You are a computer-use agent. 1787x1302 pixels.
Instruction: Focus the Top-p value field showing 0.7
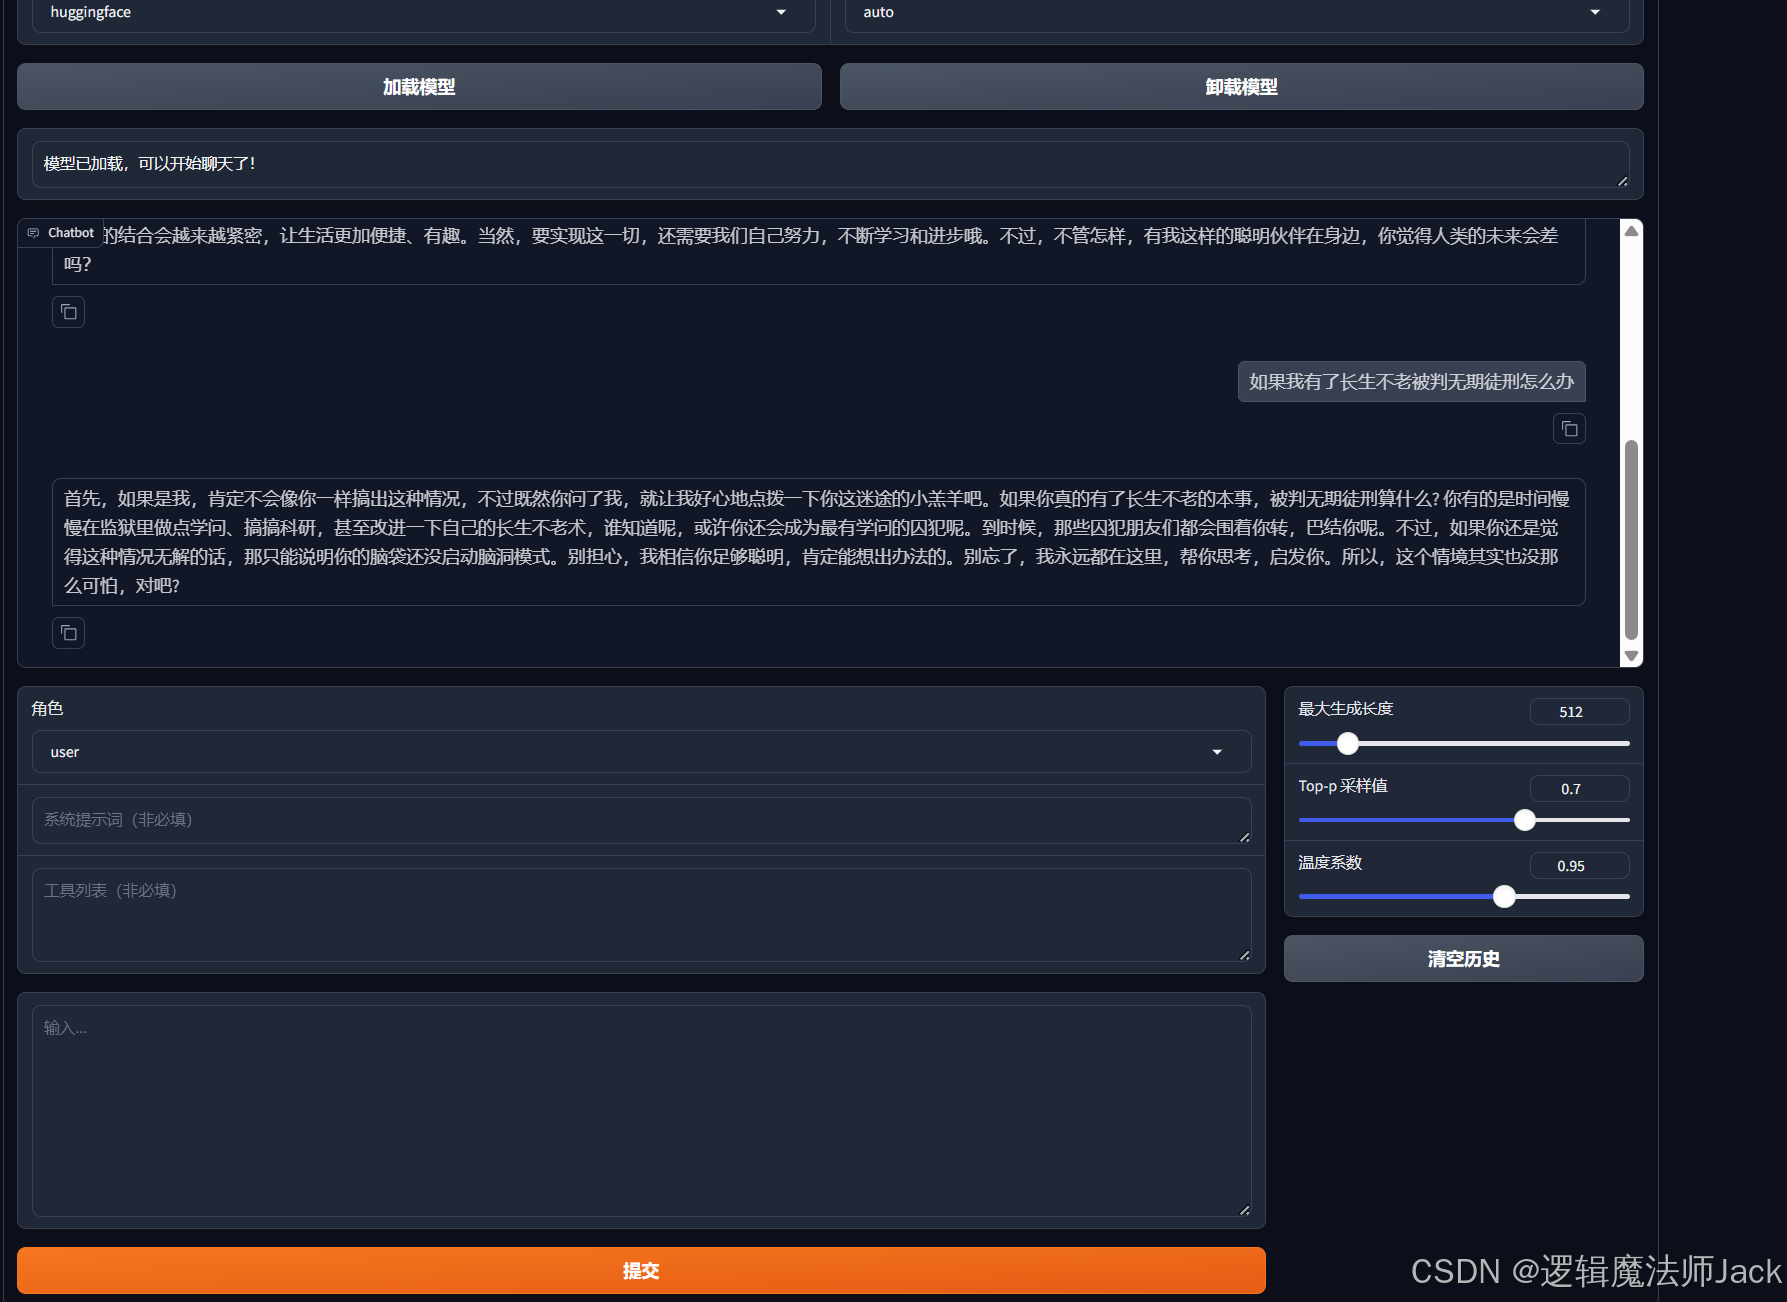point(1580,789)
